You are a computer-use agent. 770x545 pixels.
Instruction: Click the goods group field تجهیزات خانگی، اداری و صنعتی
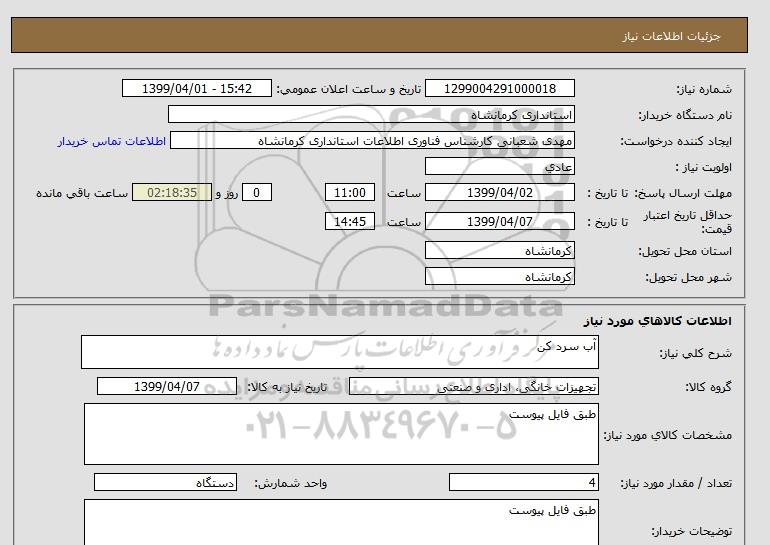[474, 386]
